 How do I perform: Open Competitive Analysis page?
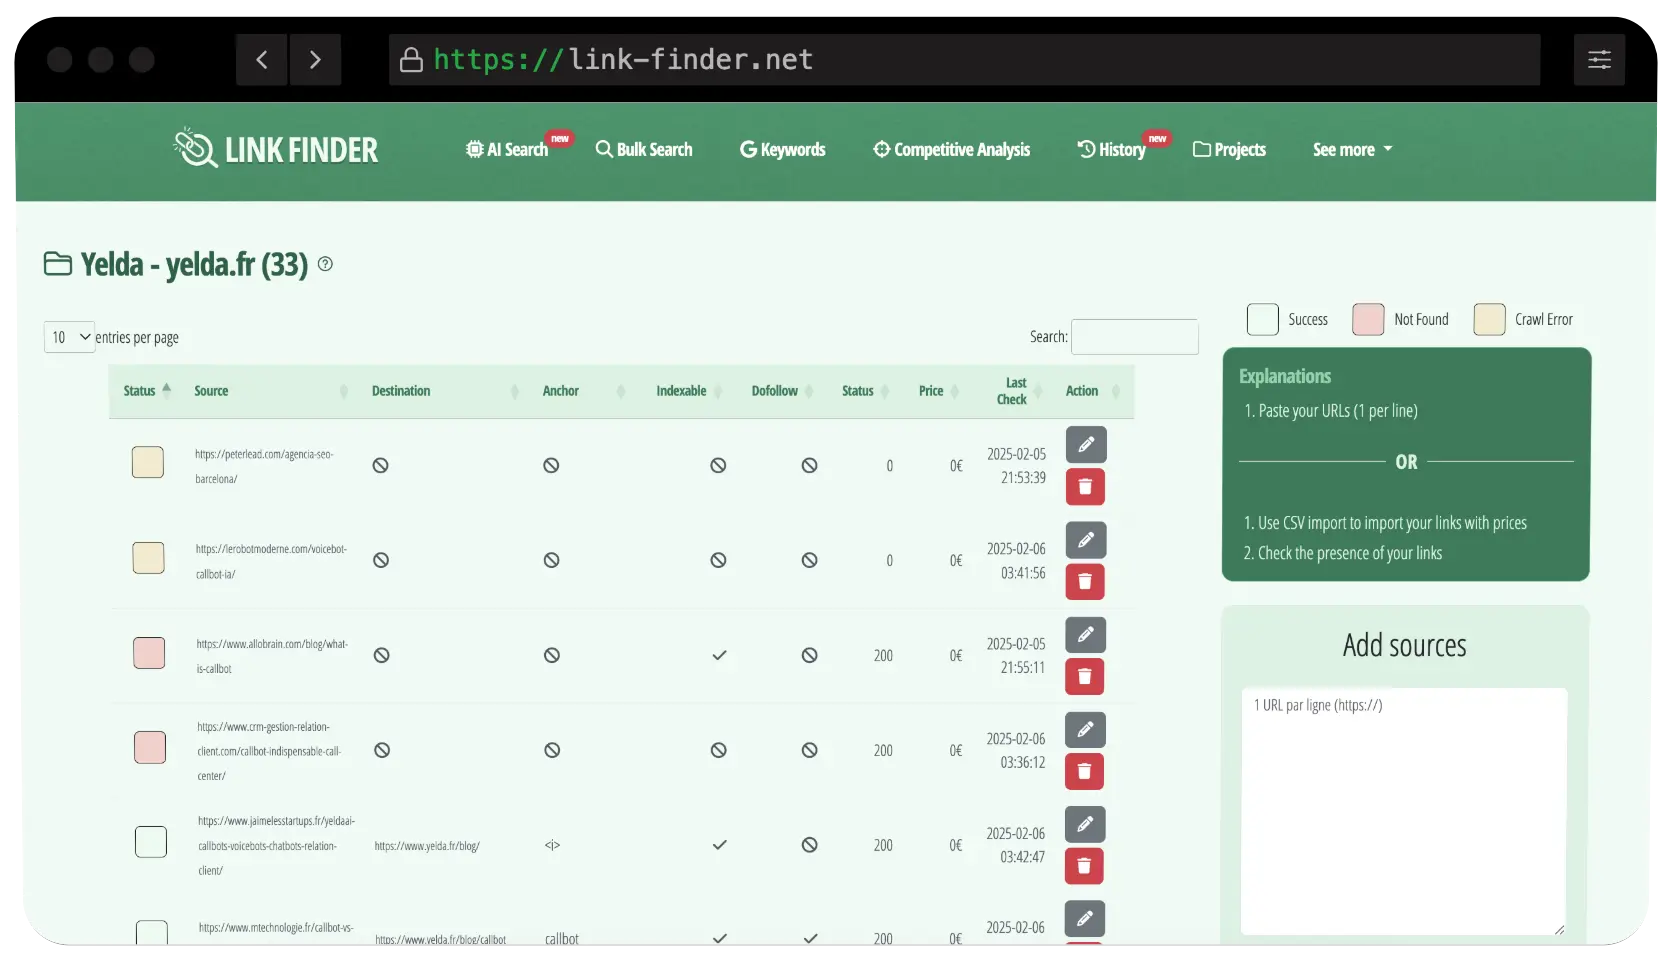click(952, 149)
